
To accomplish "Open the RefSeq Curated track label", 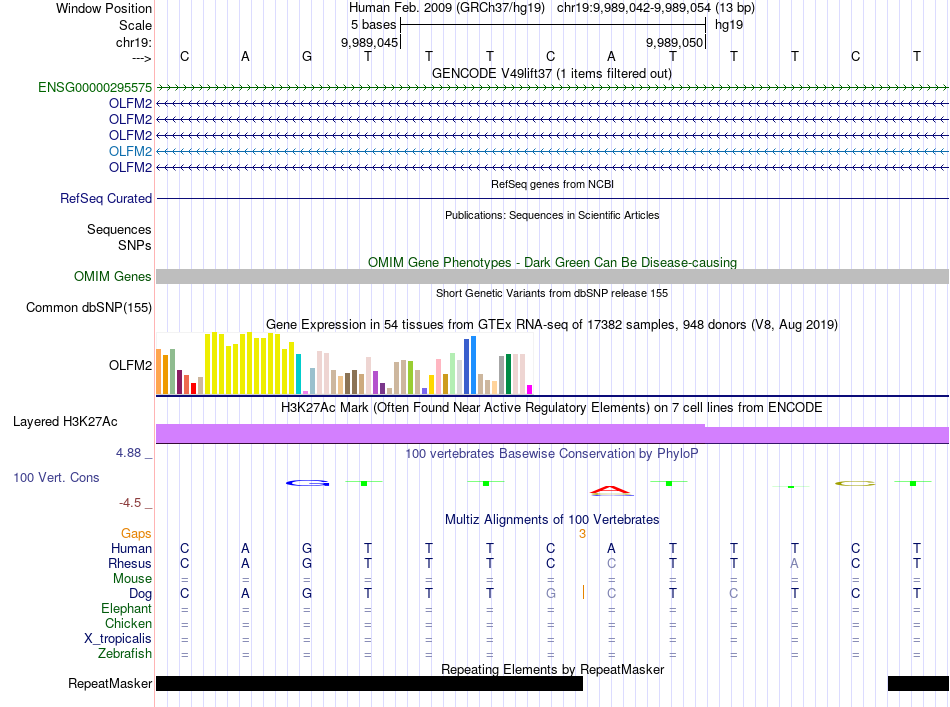I will click(106, 198).
